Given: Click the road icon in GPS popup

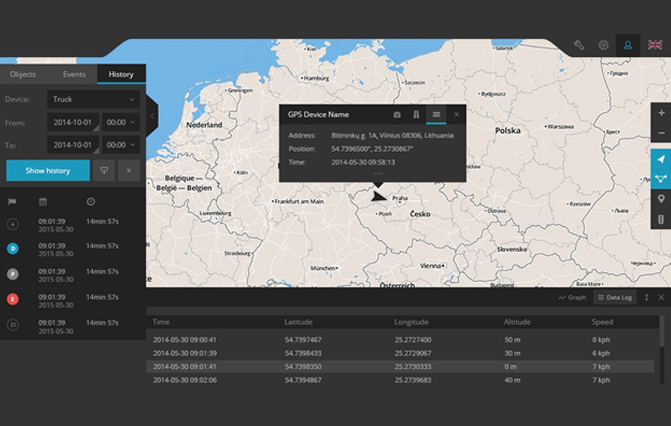Looking at the screenshot, I should tap(416, 115).
